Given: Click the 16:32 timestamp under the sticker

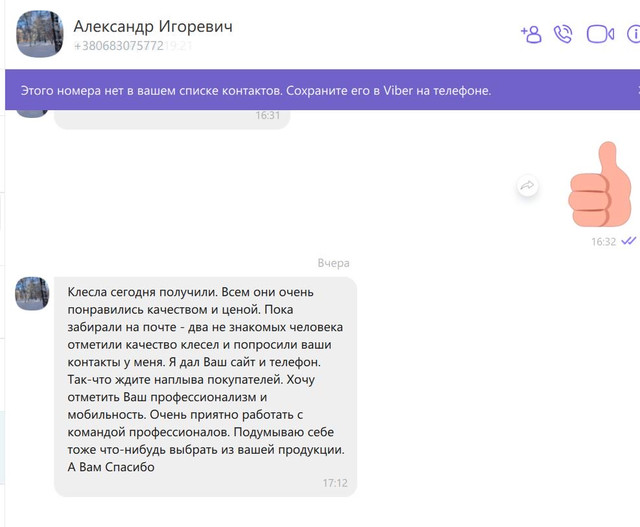Looking at the screenshot, I should point(603,241).
